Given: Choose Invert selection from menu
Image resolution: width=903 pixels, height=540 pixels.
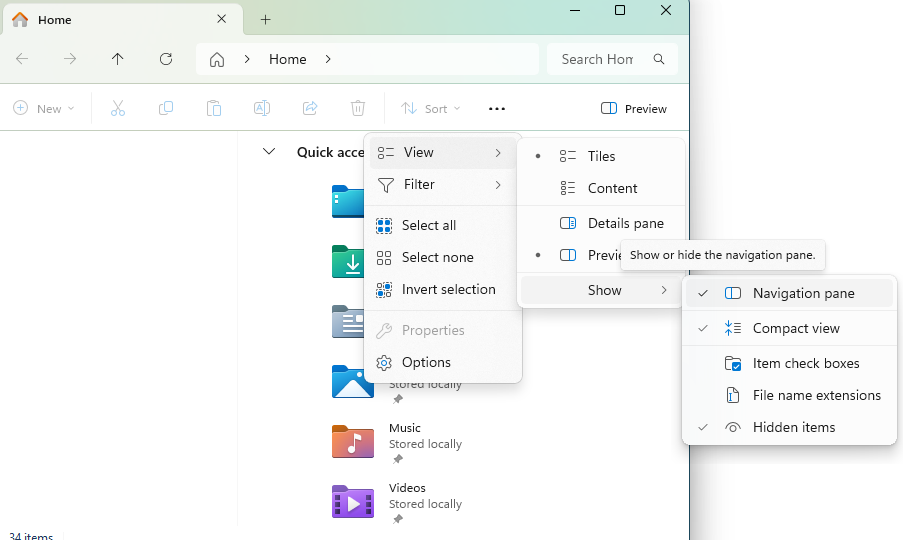Looking at the screenshot, I should click(442, 290).
